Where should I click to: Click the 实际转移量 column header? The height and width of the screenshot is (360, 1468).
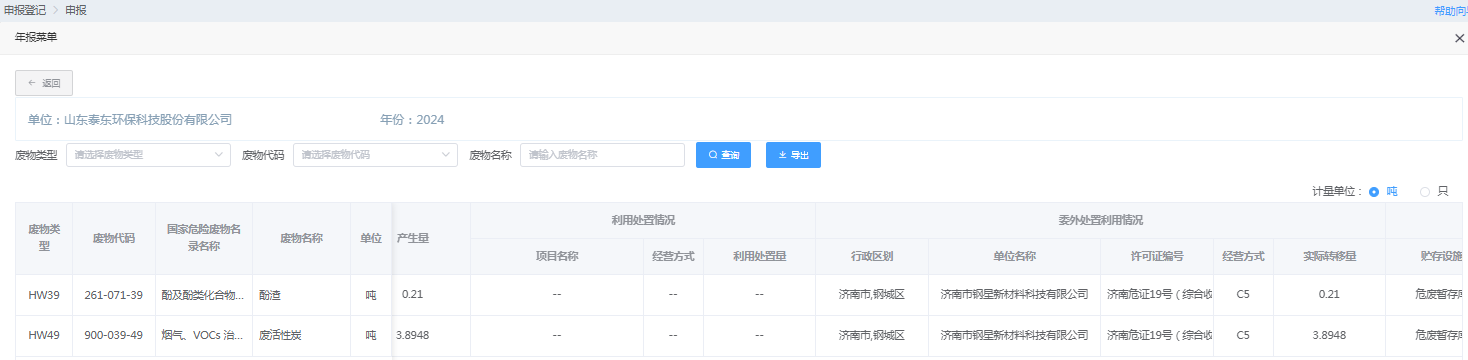click(x=1329, y=256)
